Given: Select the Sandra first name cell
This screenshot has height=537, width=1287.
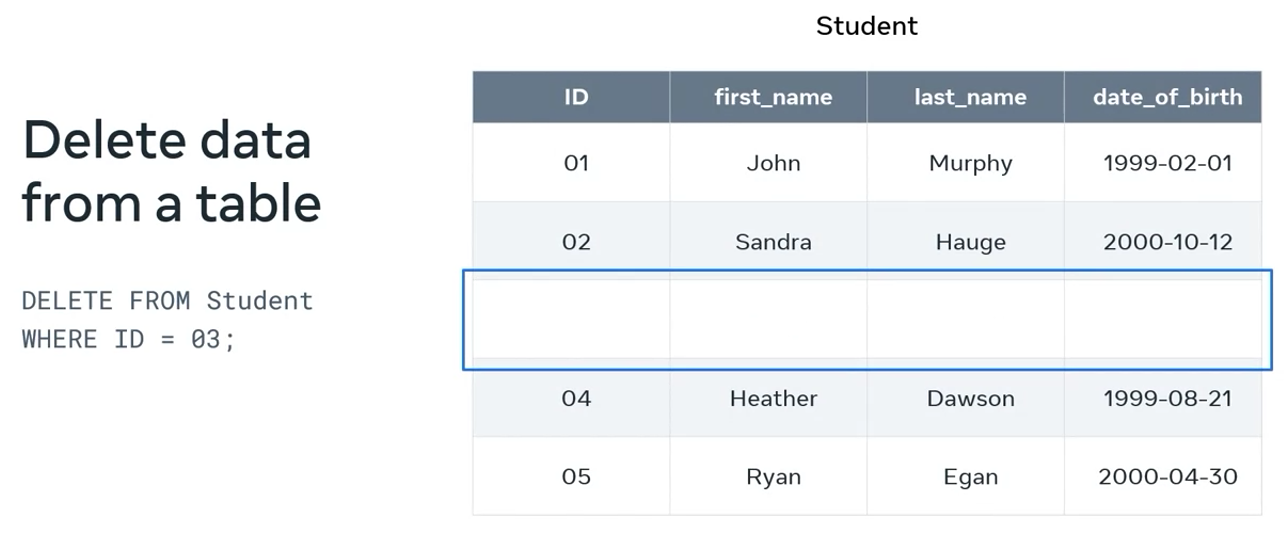Looking at the screenshot, I should (x=773, y=242).
